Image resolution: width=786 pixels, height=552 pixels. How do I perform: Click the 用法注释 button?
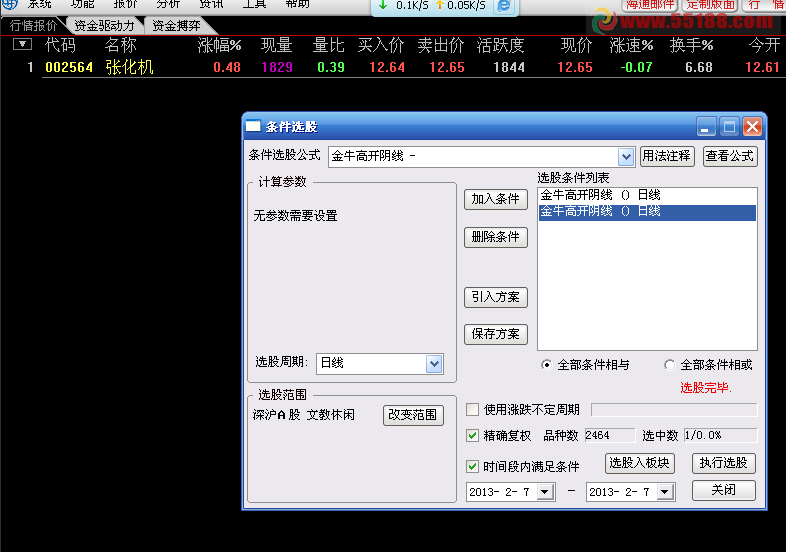[x=667, y=156]
